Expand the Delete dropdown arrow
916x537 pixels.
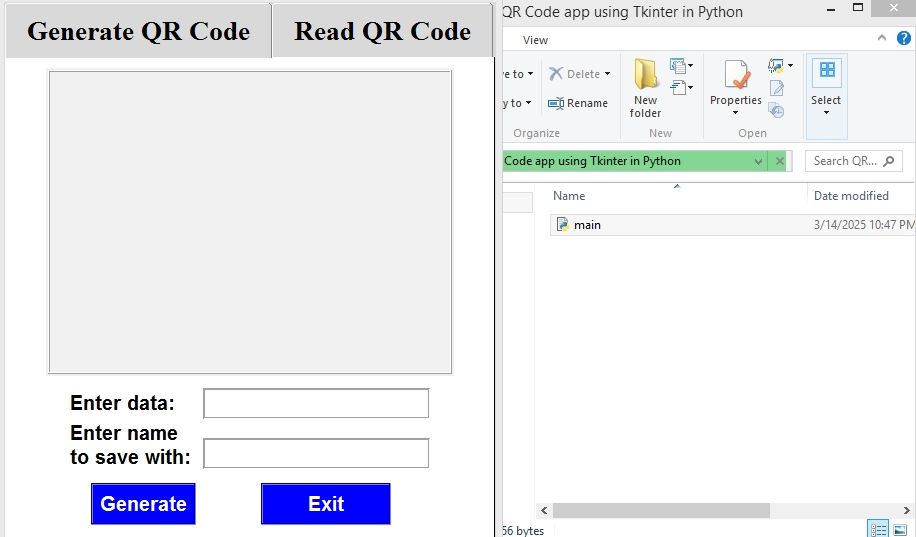pyautogui.click(x=608, y=74)
